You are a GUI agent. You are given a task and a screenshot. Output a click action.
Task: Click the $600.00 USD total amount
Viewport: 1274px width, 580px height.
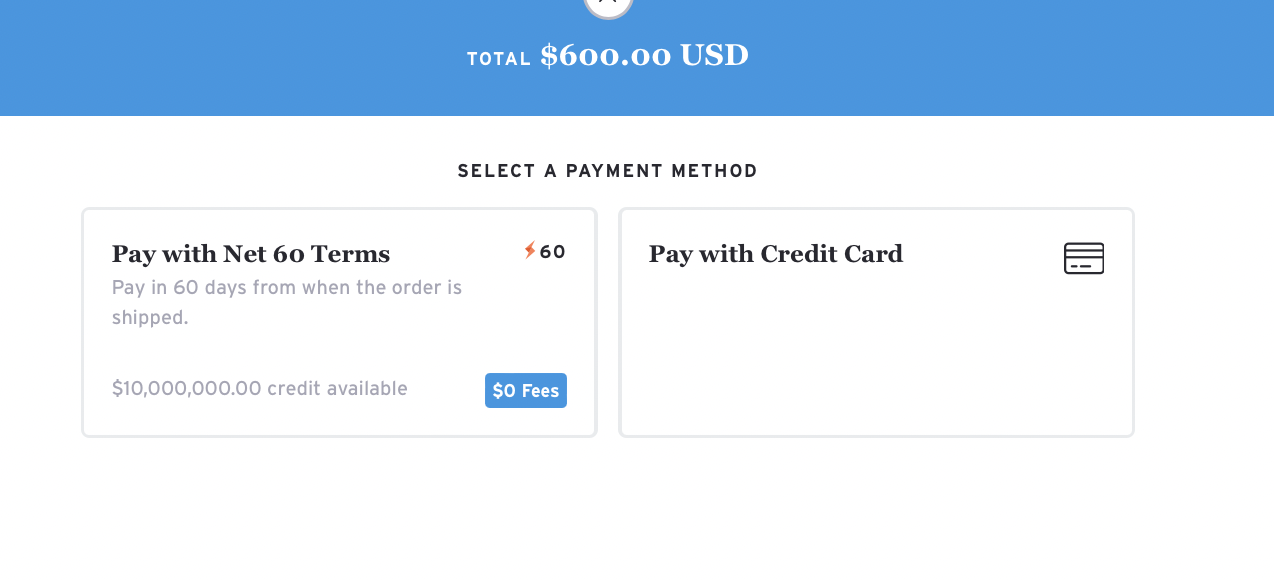pos(645,55)
